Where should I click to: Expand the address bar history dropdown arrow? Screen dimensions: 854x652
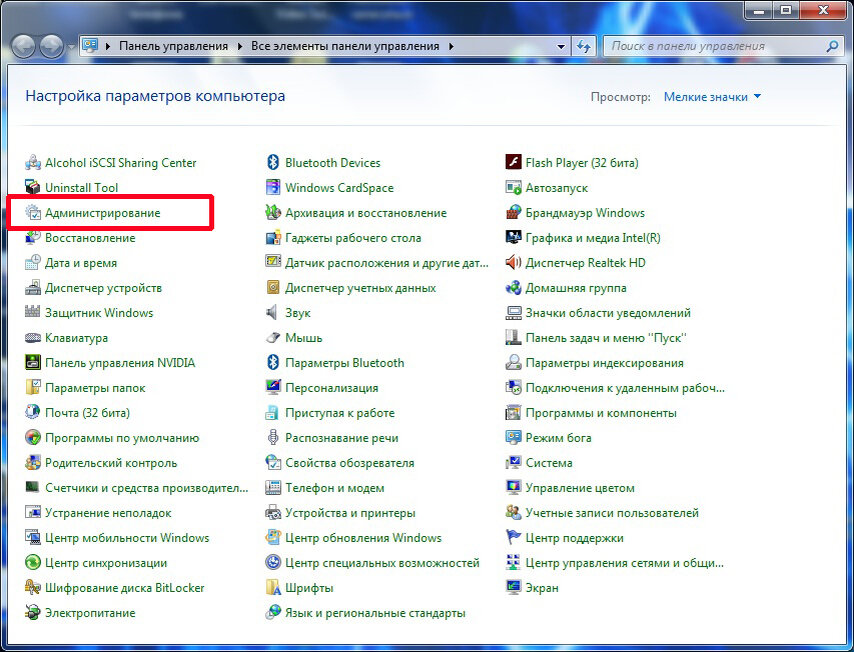coord(561,46)
